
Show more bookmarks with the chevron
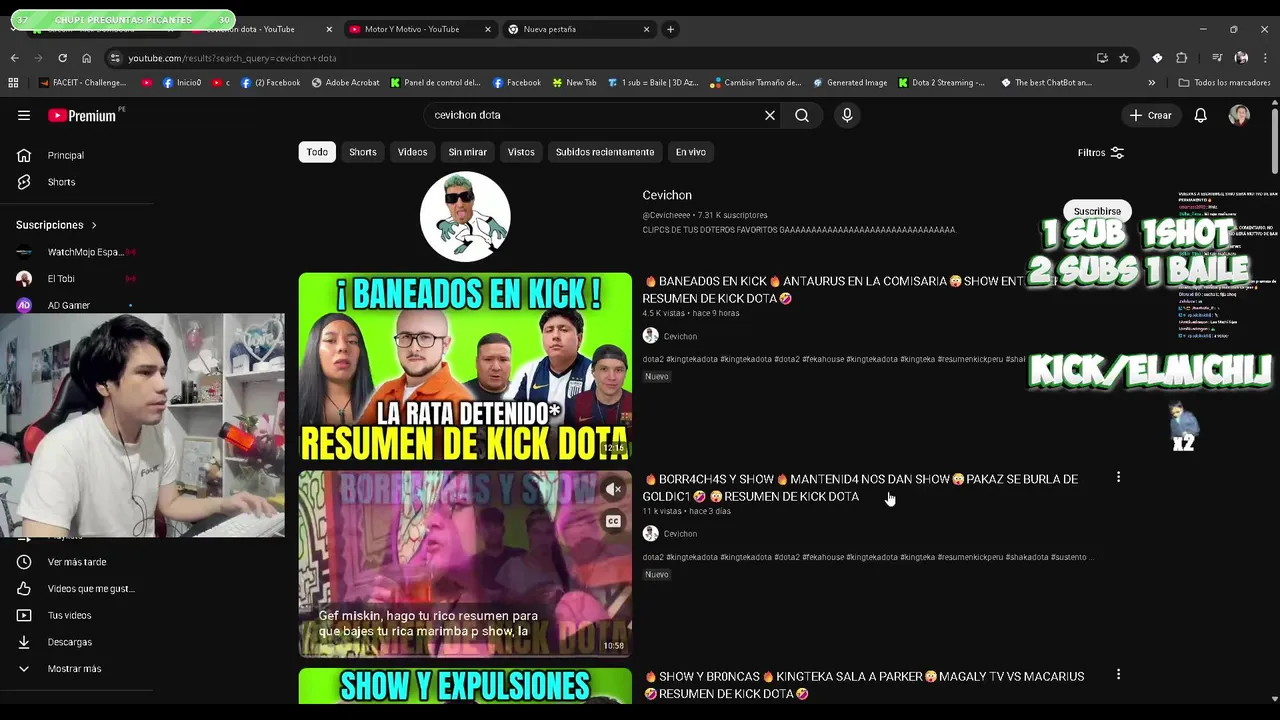click(1152, 83)
